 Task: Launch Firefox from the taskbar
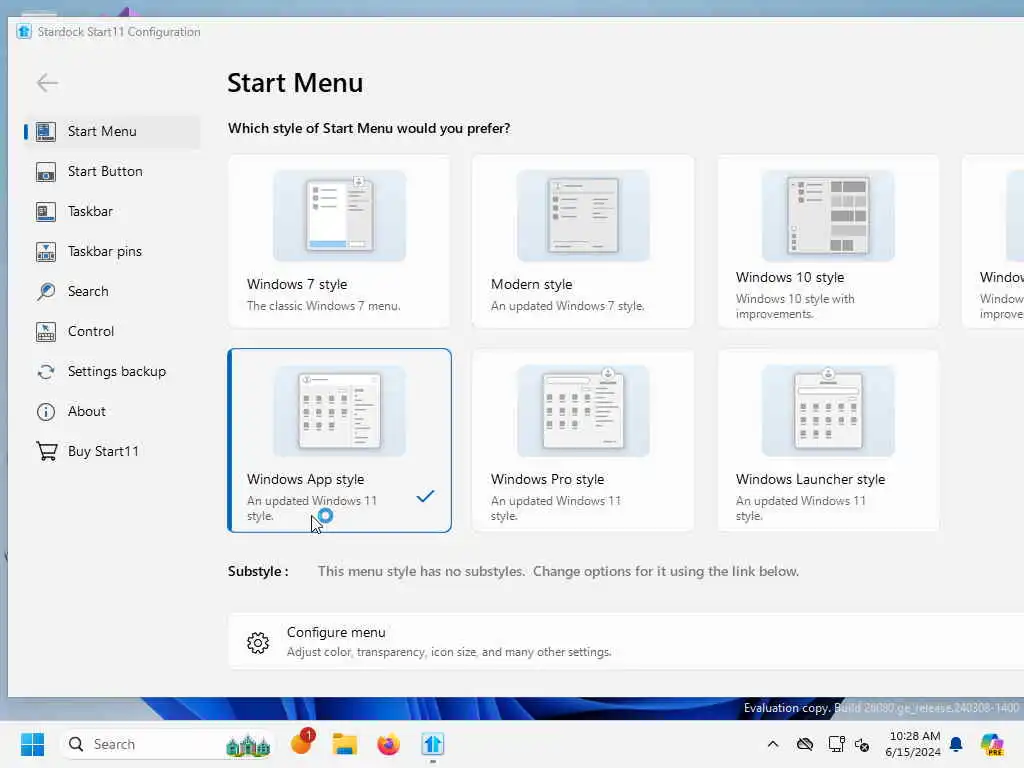point(389,744)
